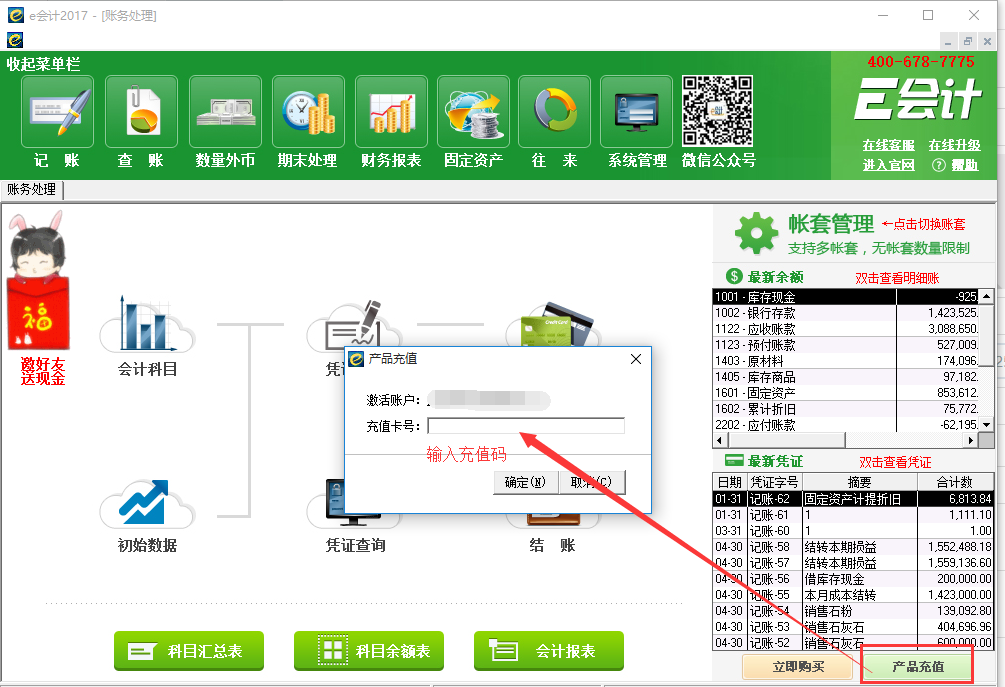
Task: Click the 合计数 column header
Action: click(x=955, y=482)
